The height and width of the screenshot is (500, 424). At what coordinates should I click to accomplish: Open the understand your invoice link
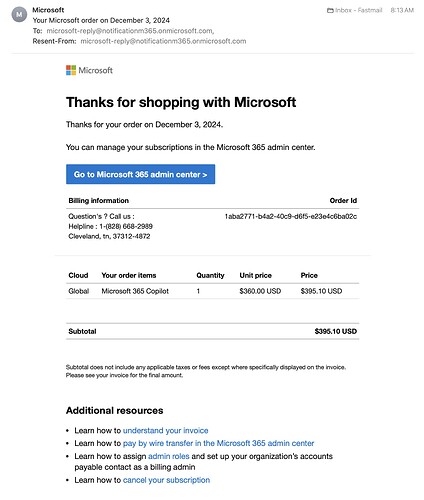165,430
